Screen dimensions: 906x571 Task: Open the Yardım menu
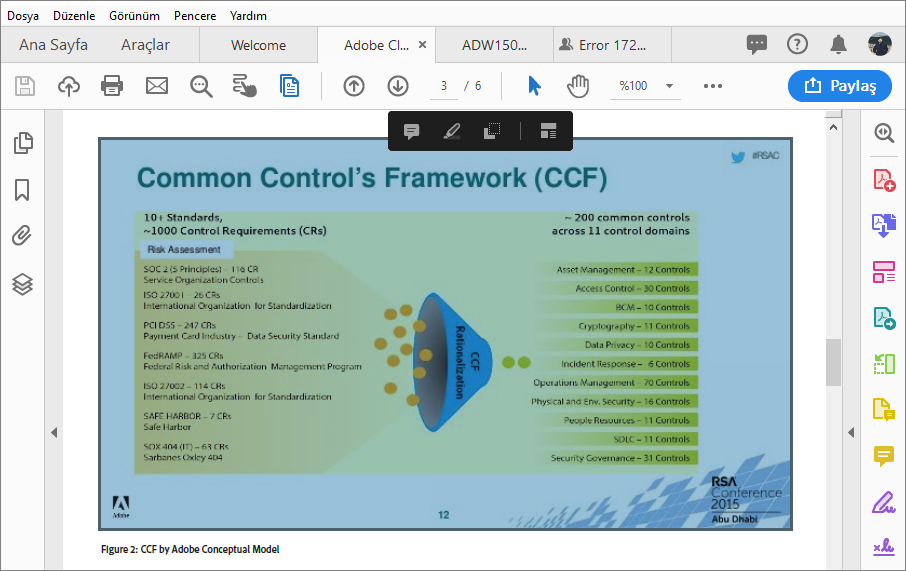248,16
